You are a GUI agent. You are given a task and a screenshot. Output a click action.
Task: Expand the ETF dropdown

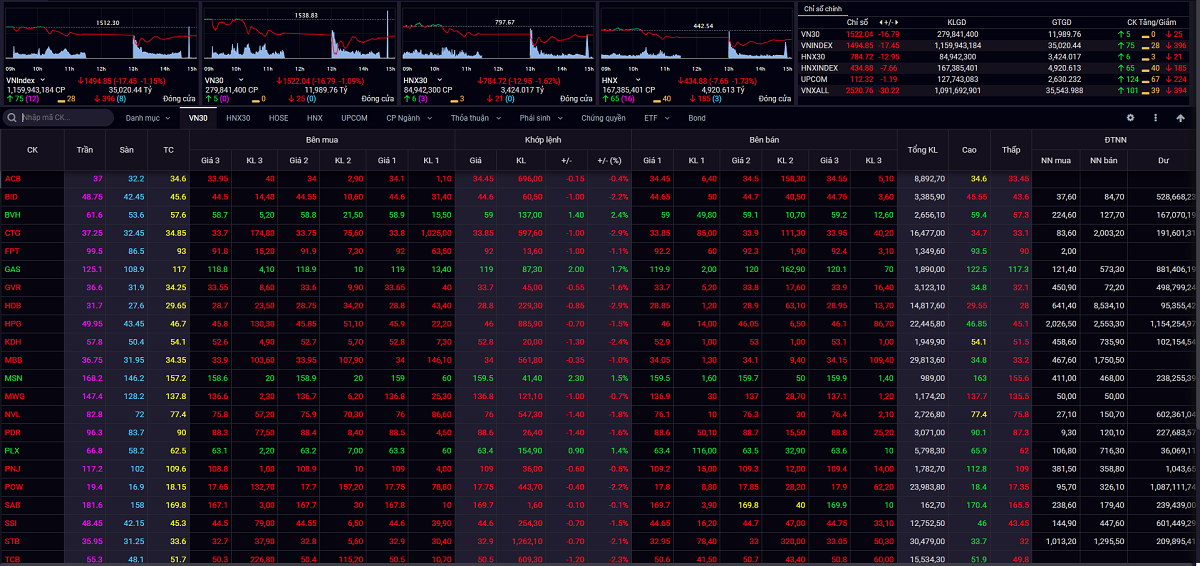655,118
